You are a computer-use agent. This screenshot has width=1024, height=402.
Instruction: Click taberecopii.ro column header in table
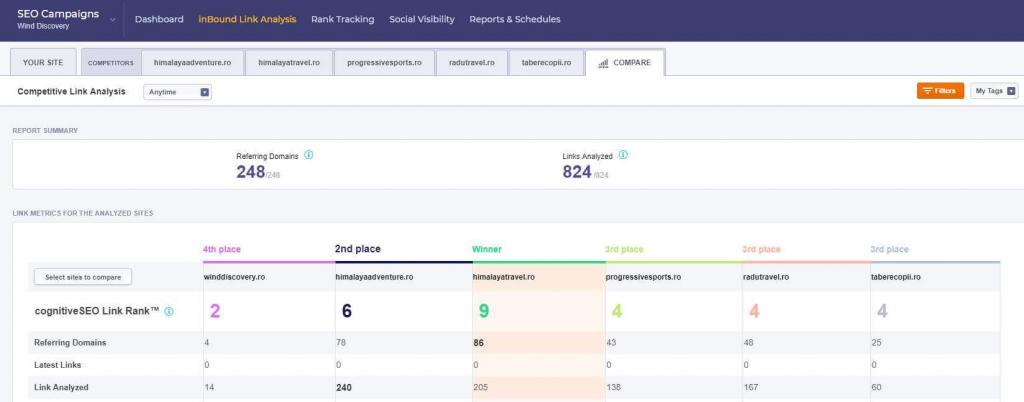[x=896, y=277]
